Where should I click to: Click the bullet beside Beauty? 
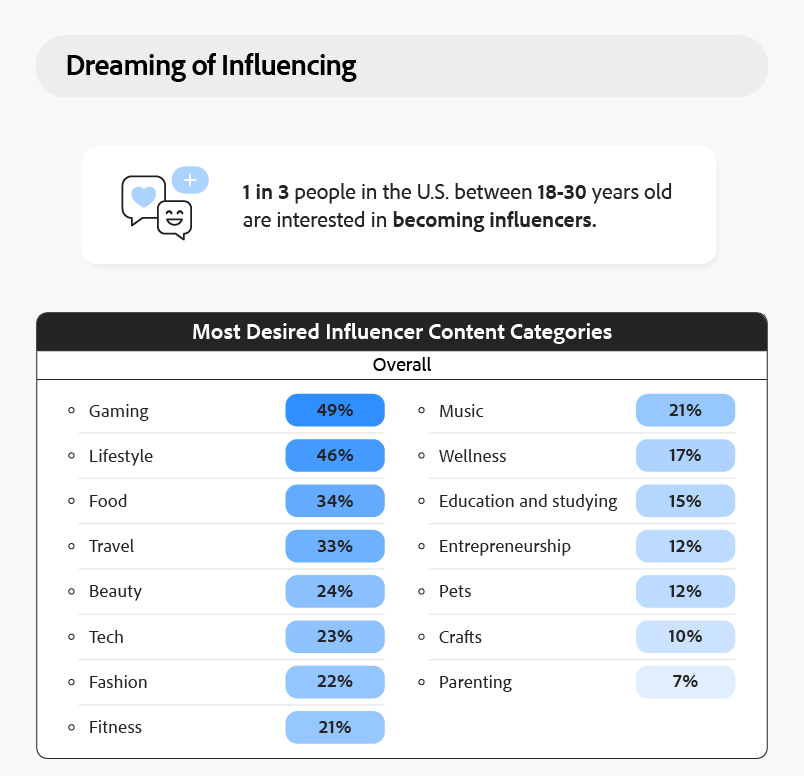click(71, 591)
